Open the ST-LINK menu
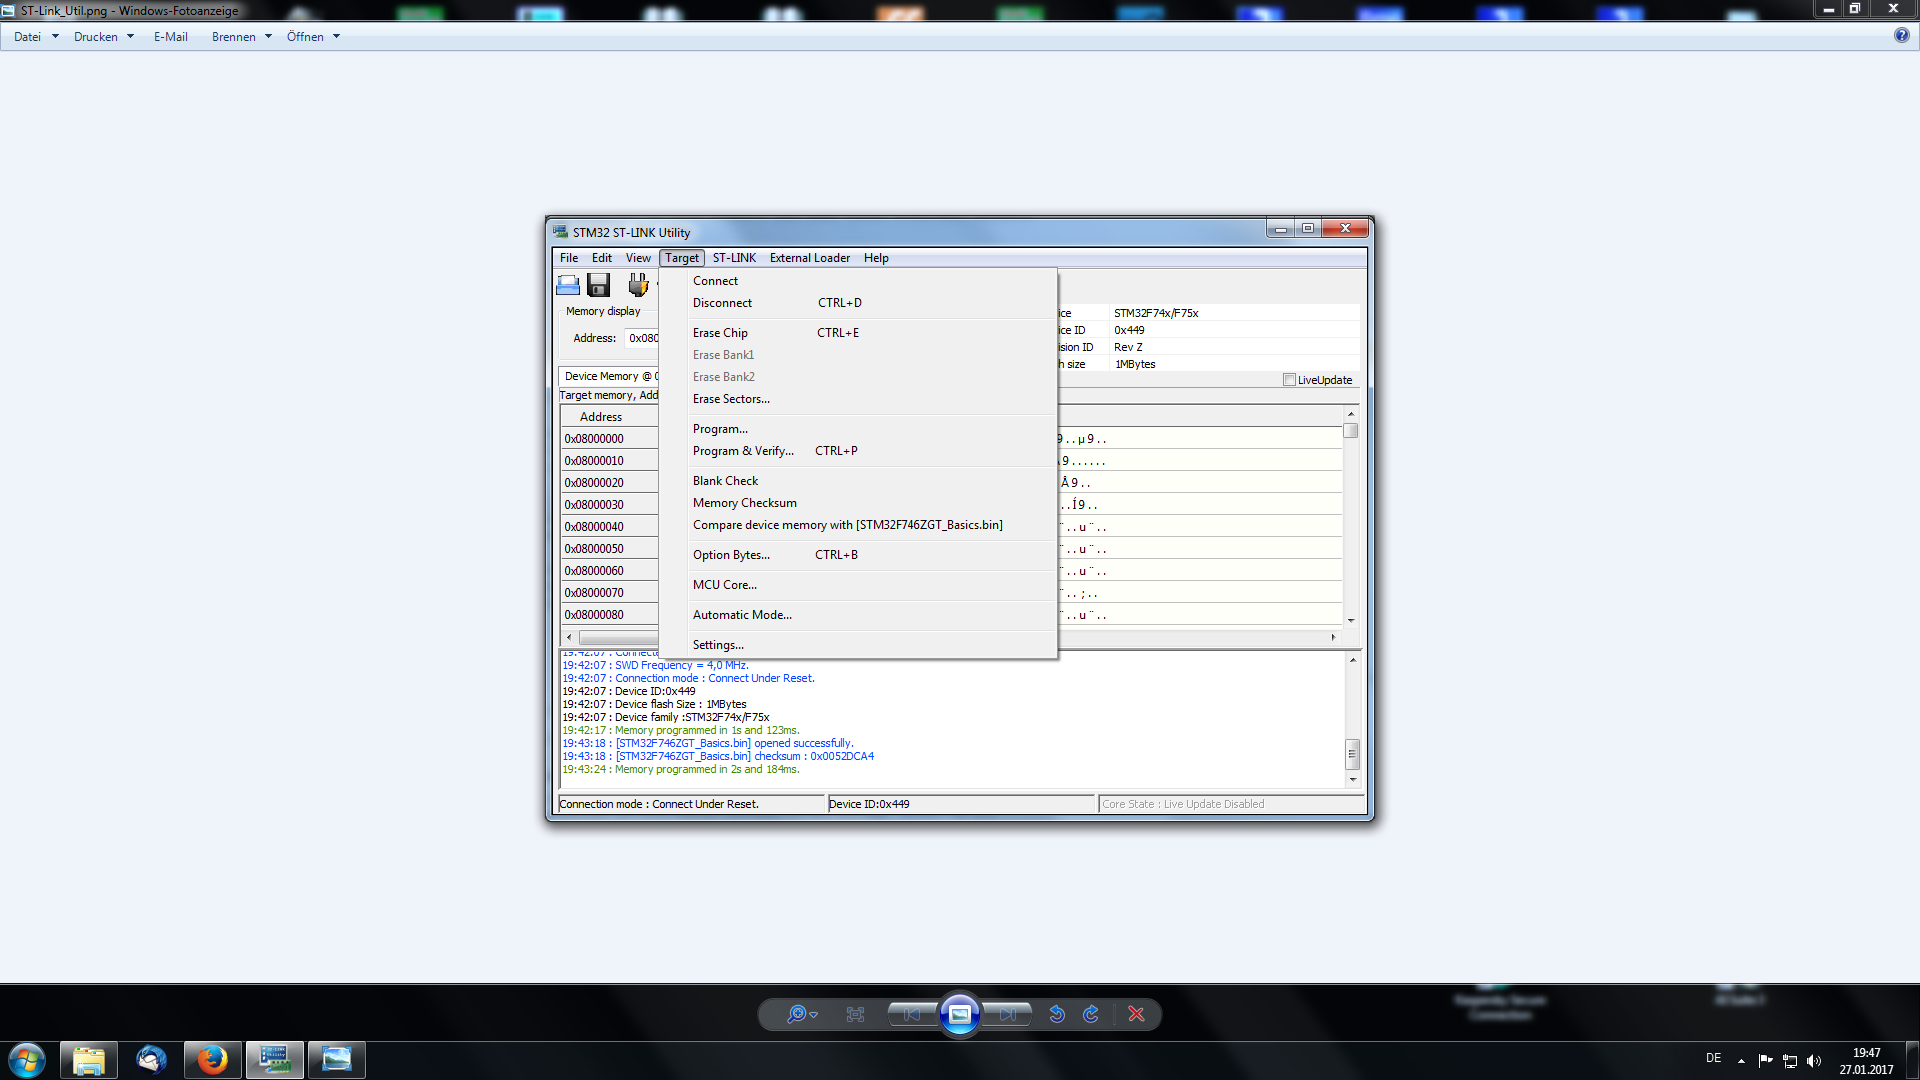 click(x=734, y=258)
